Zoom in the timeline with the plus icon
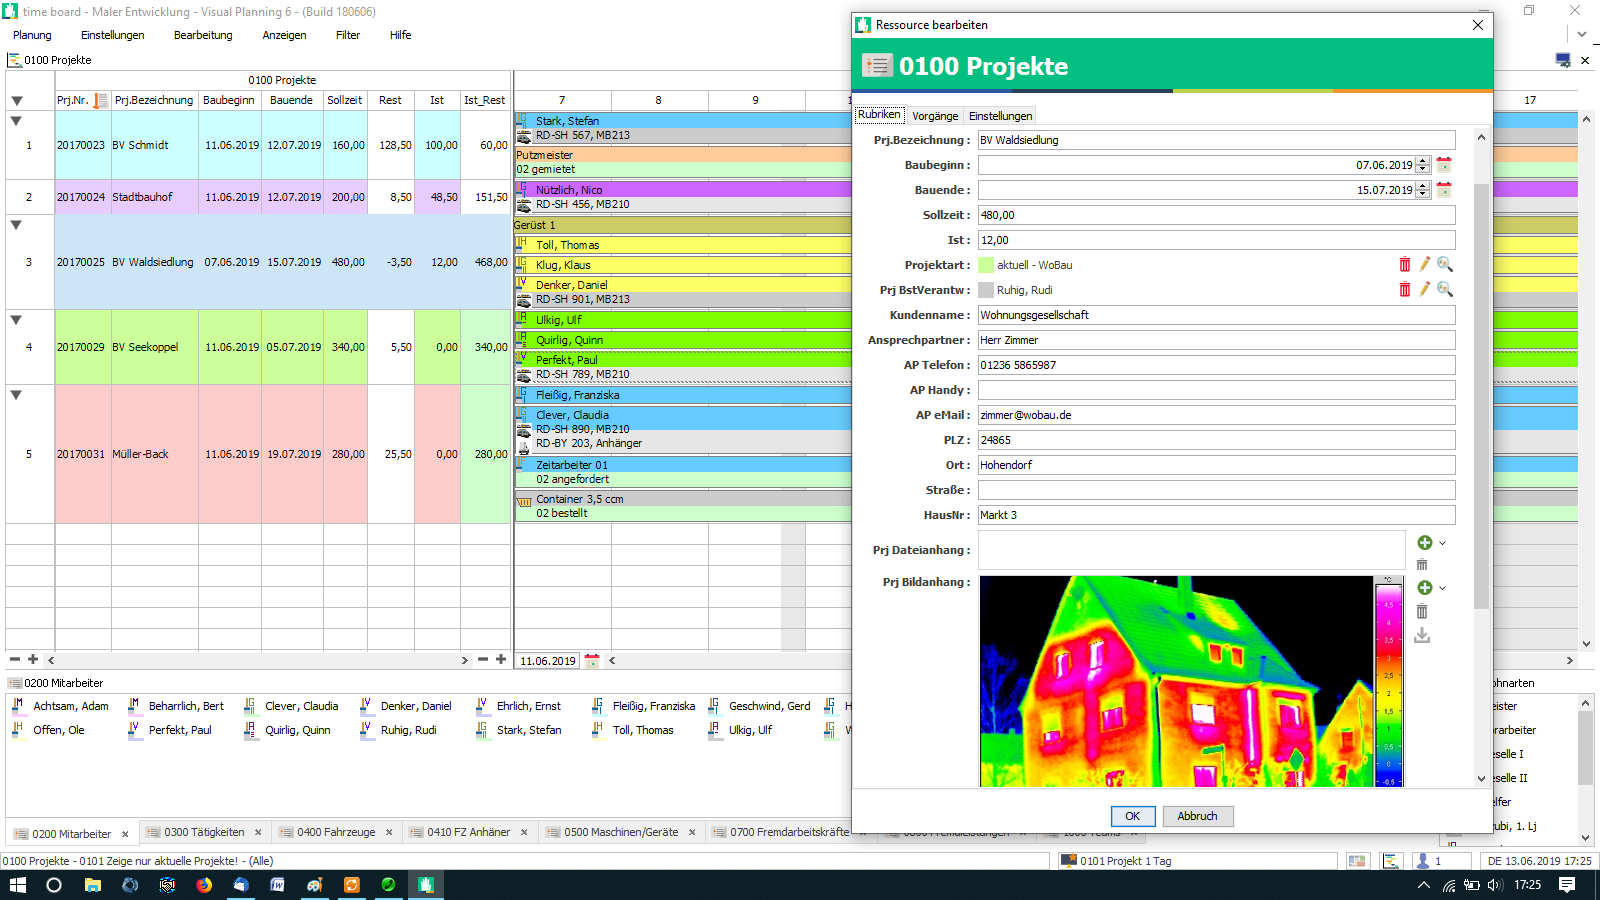 [x=501, y=660]
